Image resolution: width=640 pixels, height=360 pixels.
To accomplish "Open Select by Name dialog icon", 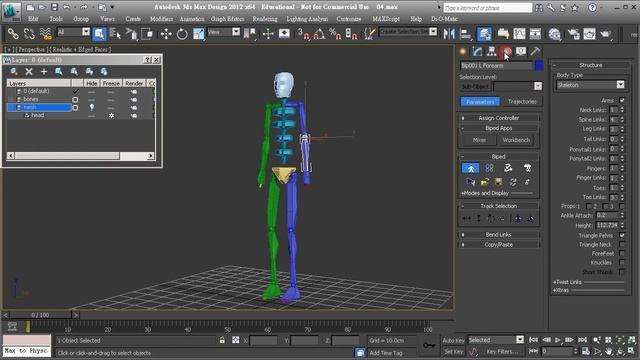I will 116,34.
